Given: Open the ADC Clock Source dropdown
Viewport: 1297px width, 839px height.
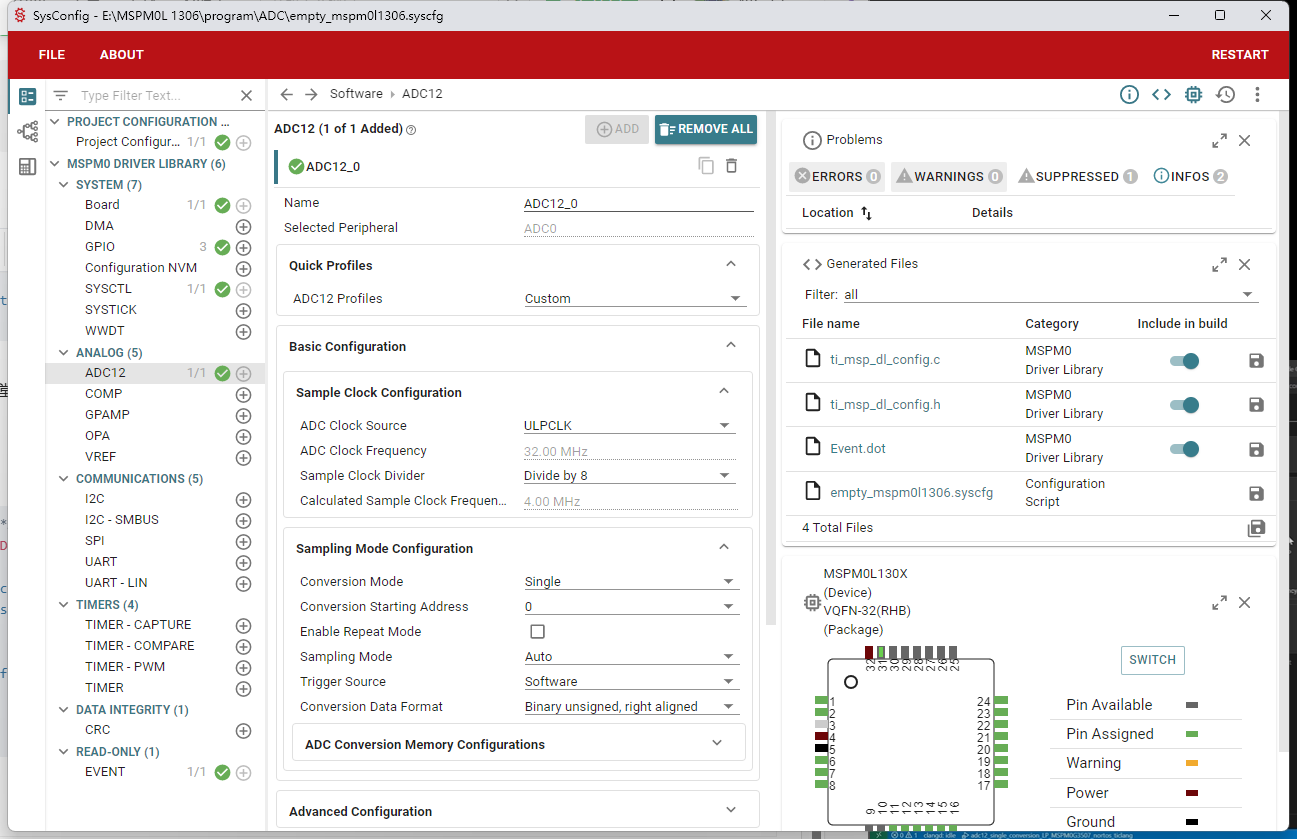Looking at the screenshot, I should (629, 426).
